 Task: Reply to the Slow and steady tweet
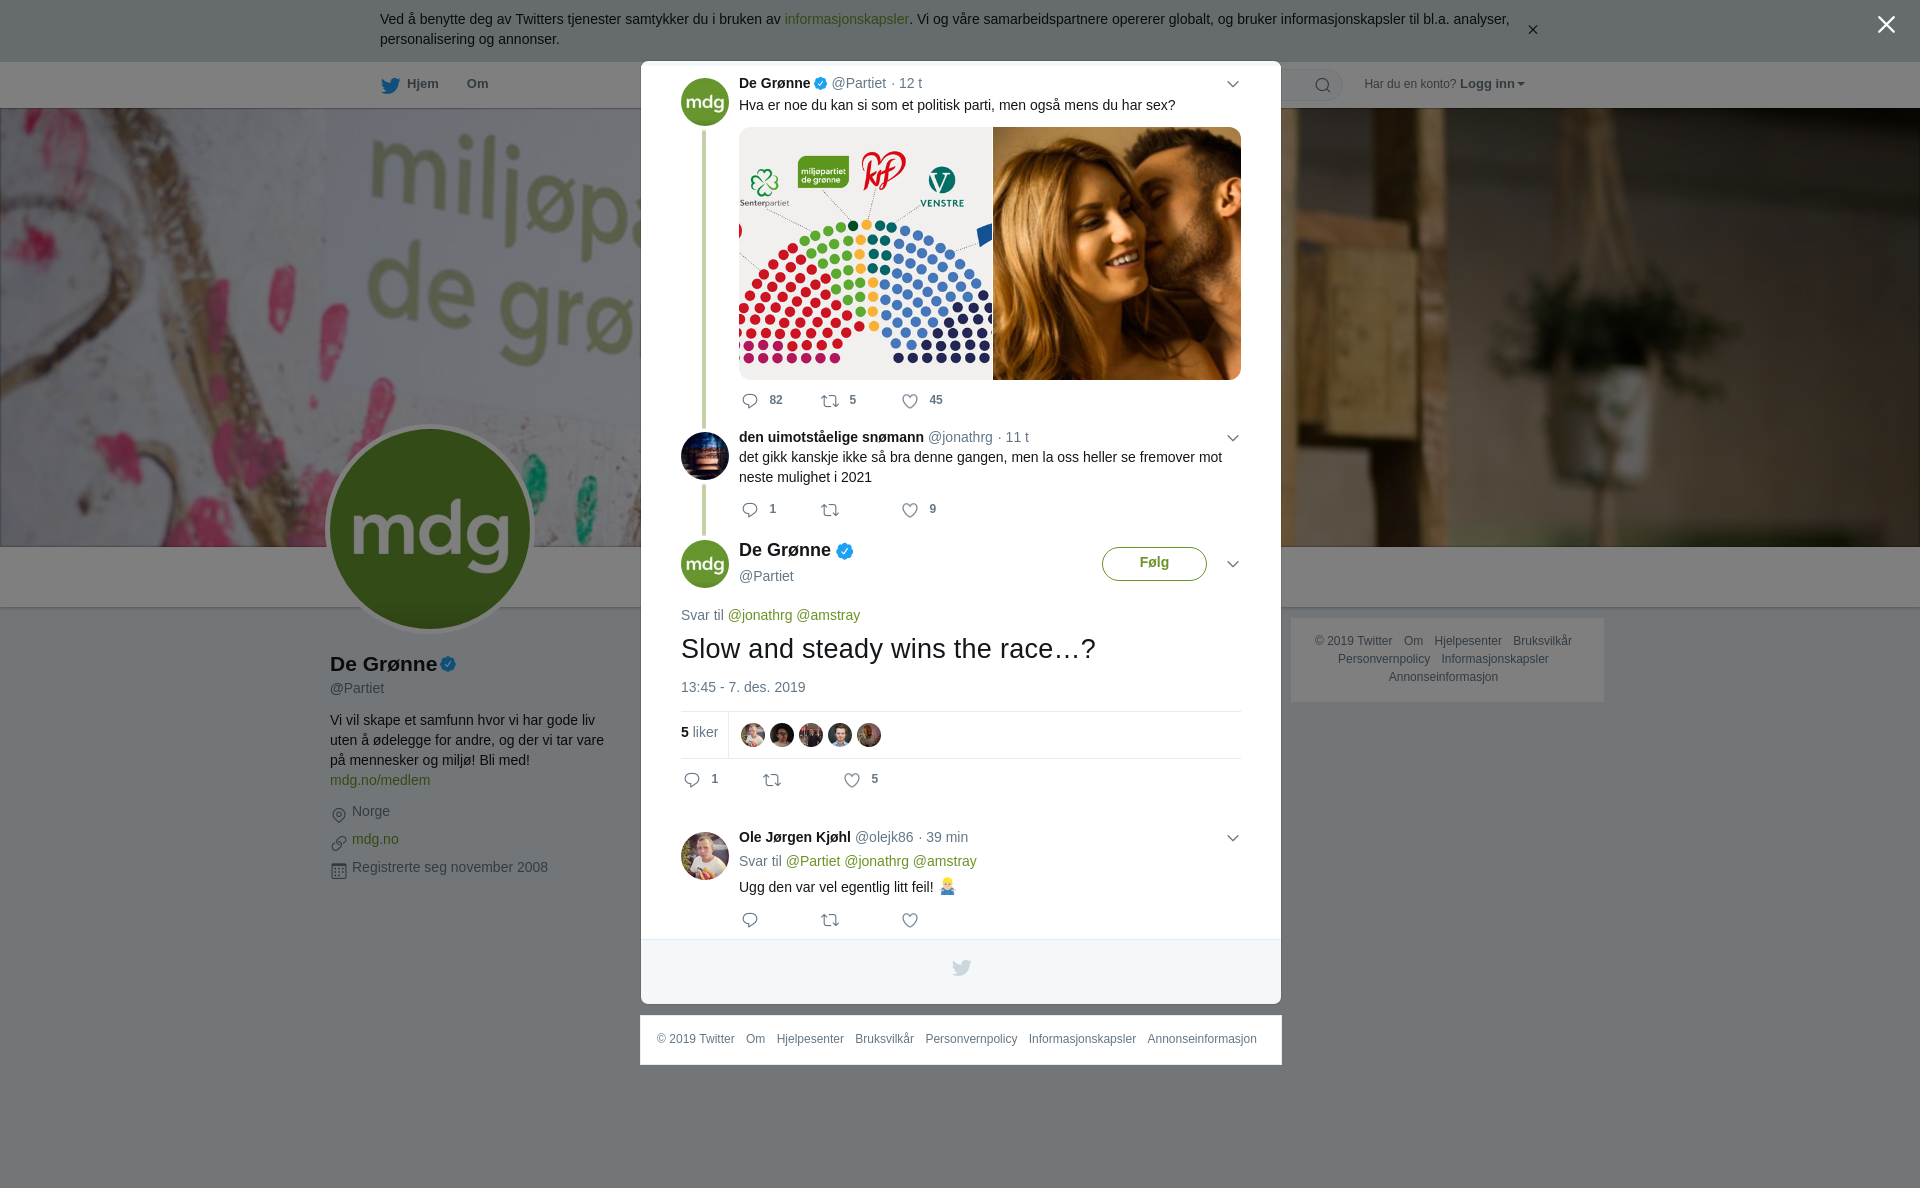[692, 780]
